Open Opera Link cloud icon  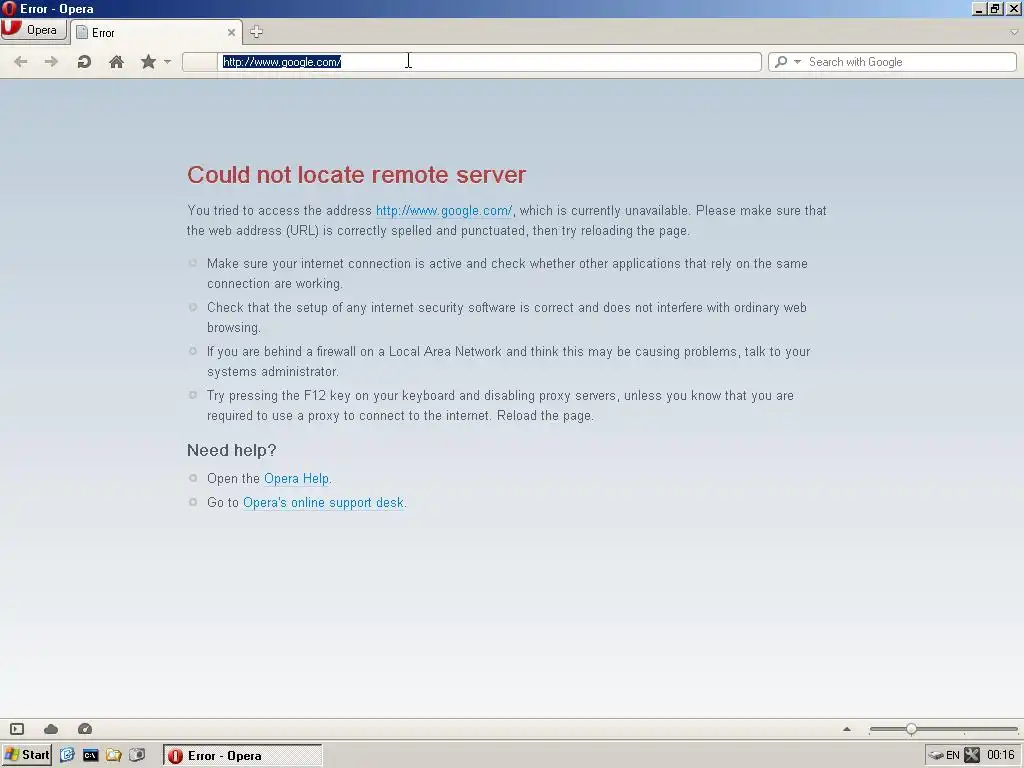(x=51, y=729)
